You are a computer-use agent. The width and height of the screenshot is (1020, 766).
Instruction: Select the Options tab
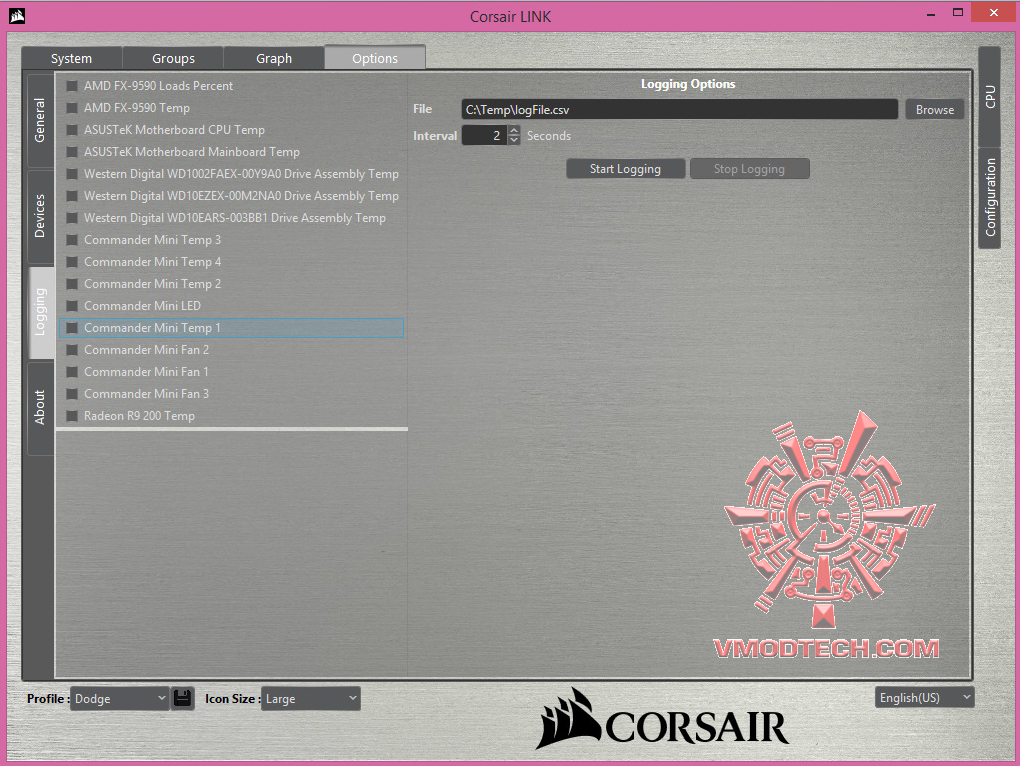pyautogui.click(x=375, y=58)
